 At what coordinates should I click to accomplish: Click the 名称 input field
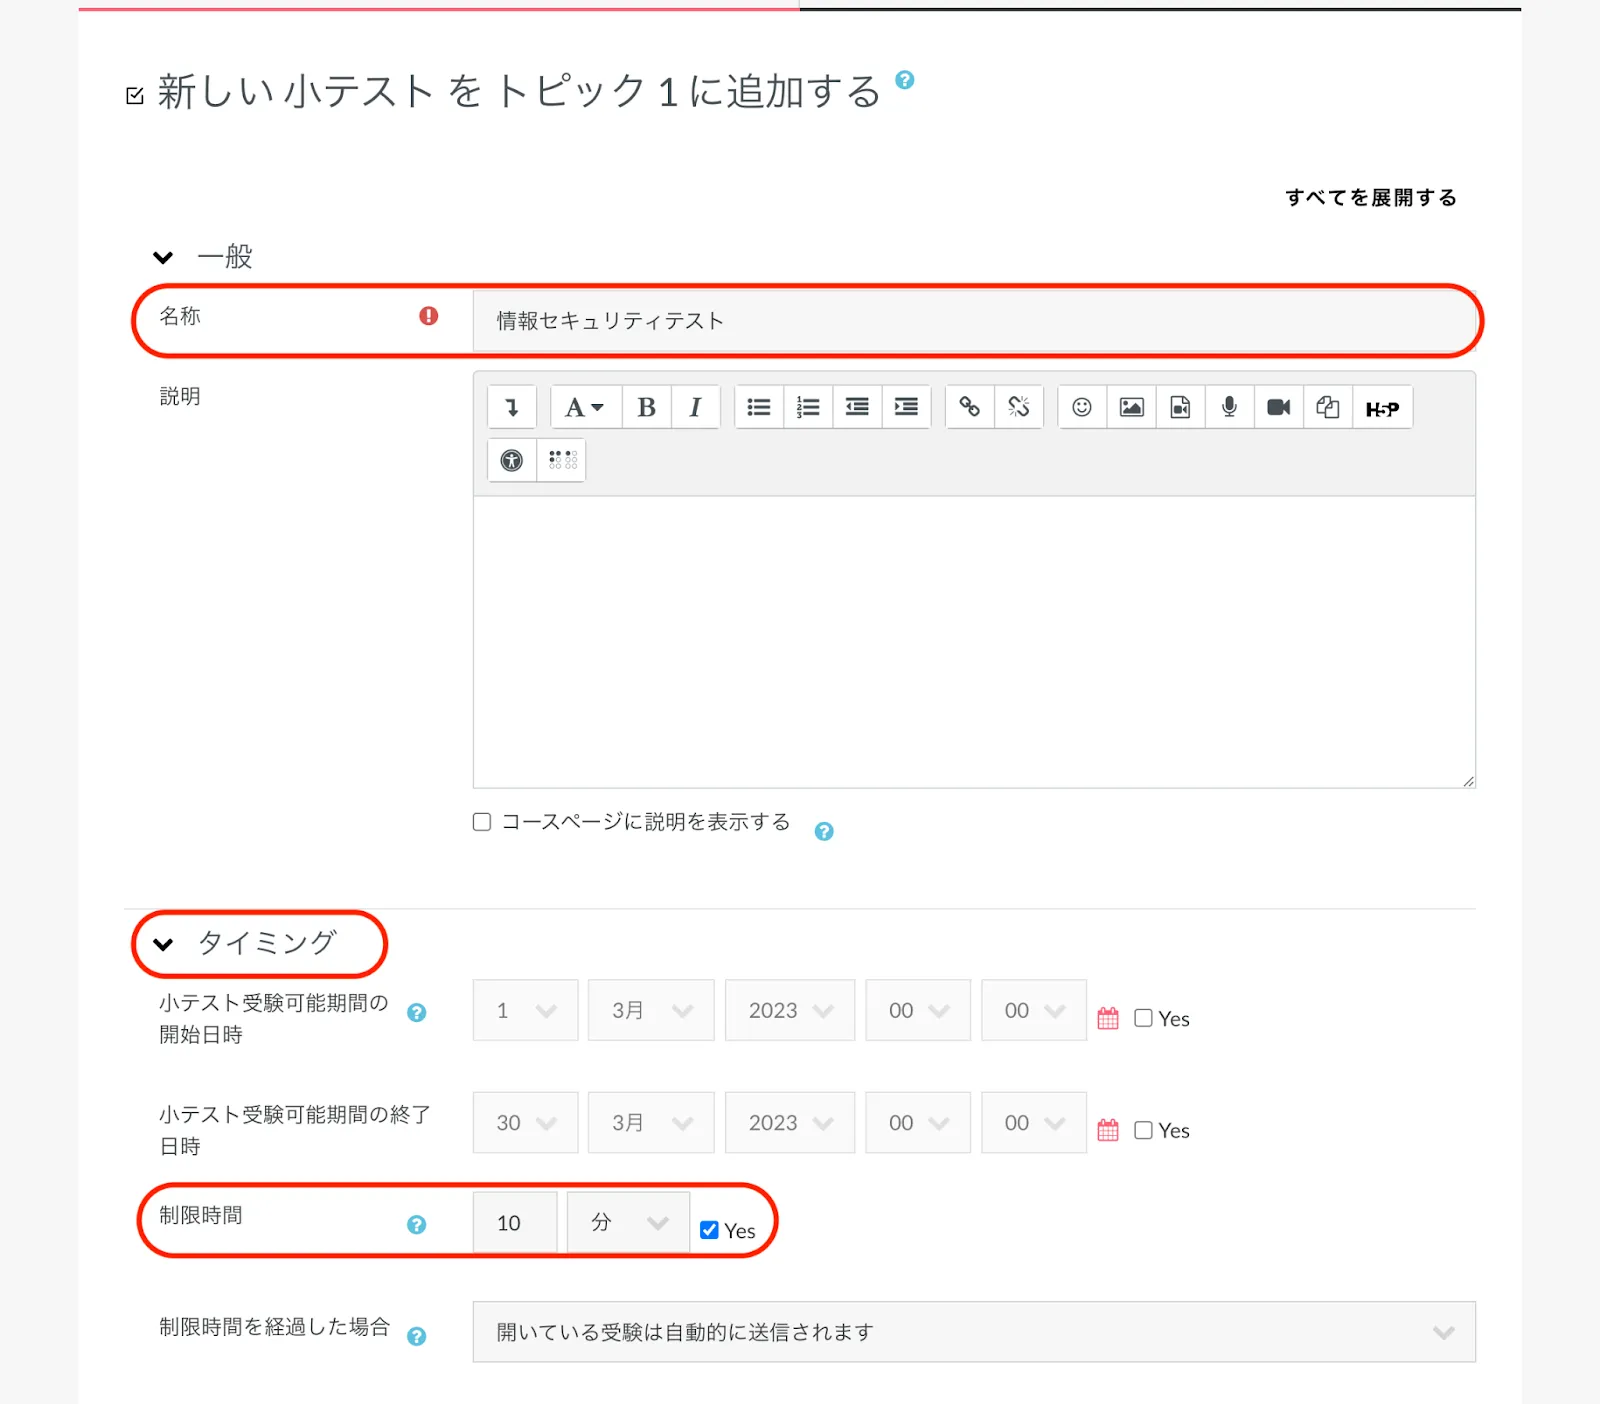click(x=973, y=321)
